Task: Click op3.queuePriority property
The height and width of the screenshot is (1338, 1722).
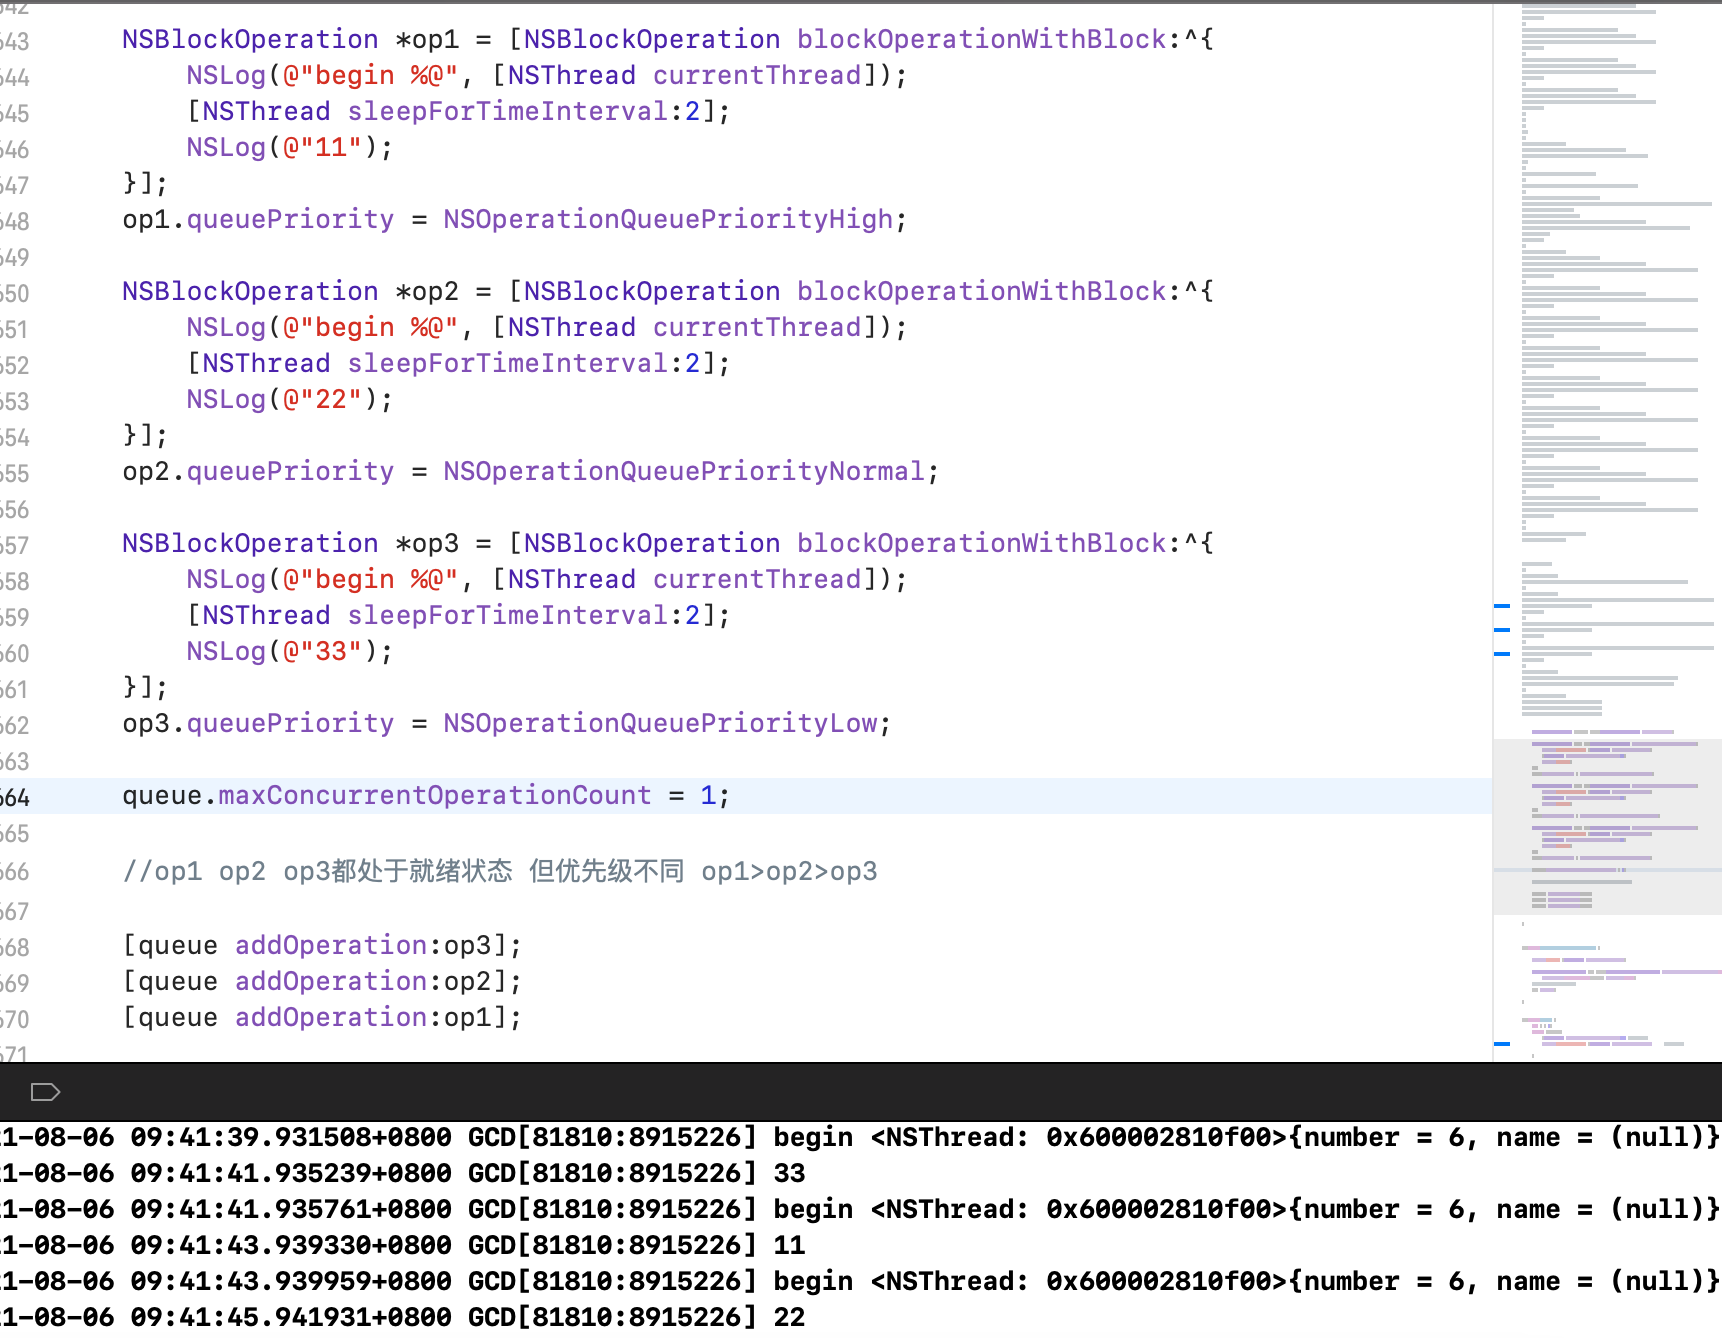Action: (x=258, y=724)
